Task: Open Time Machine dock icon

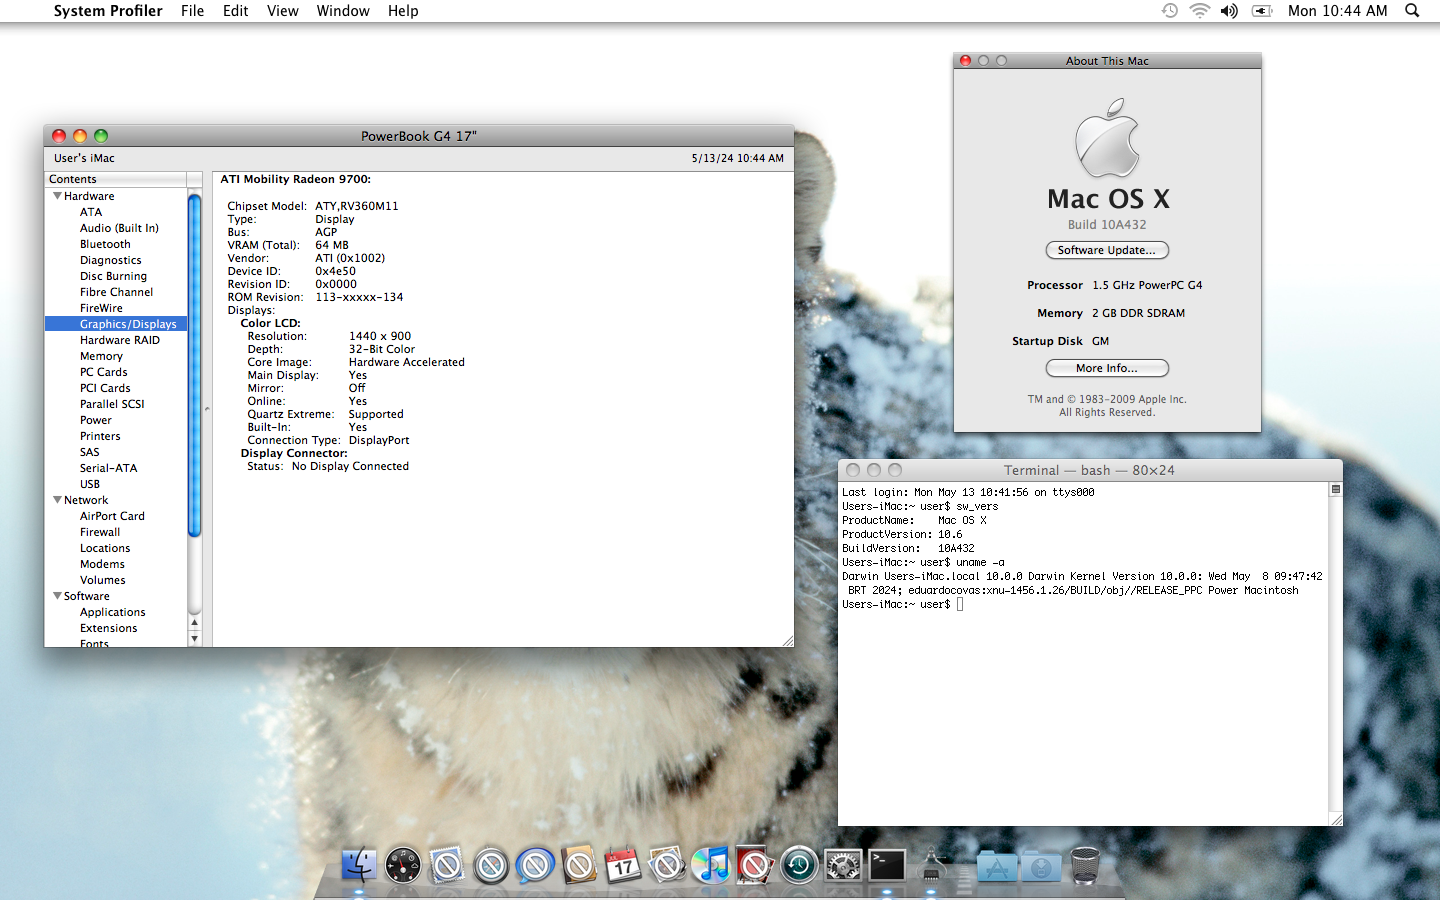Action: click(799, 865)
